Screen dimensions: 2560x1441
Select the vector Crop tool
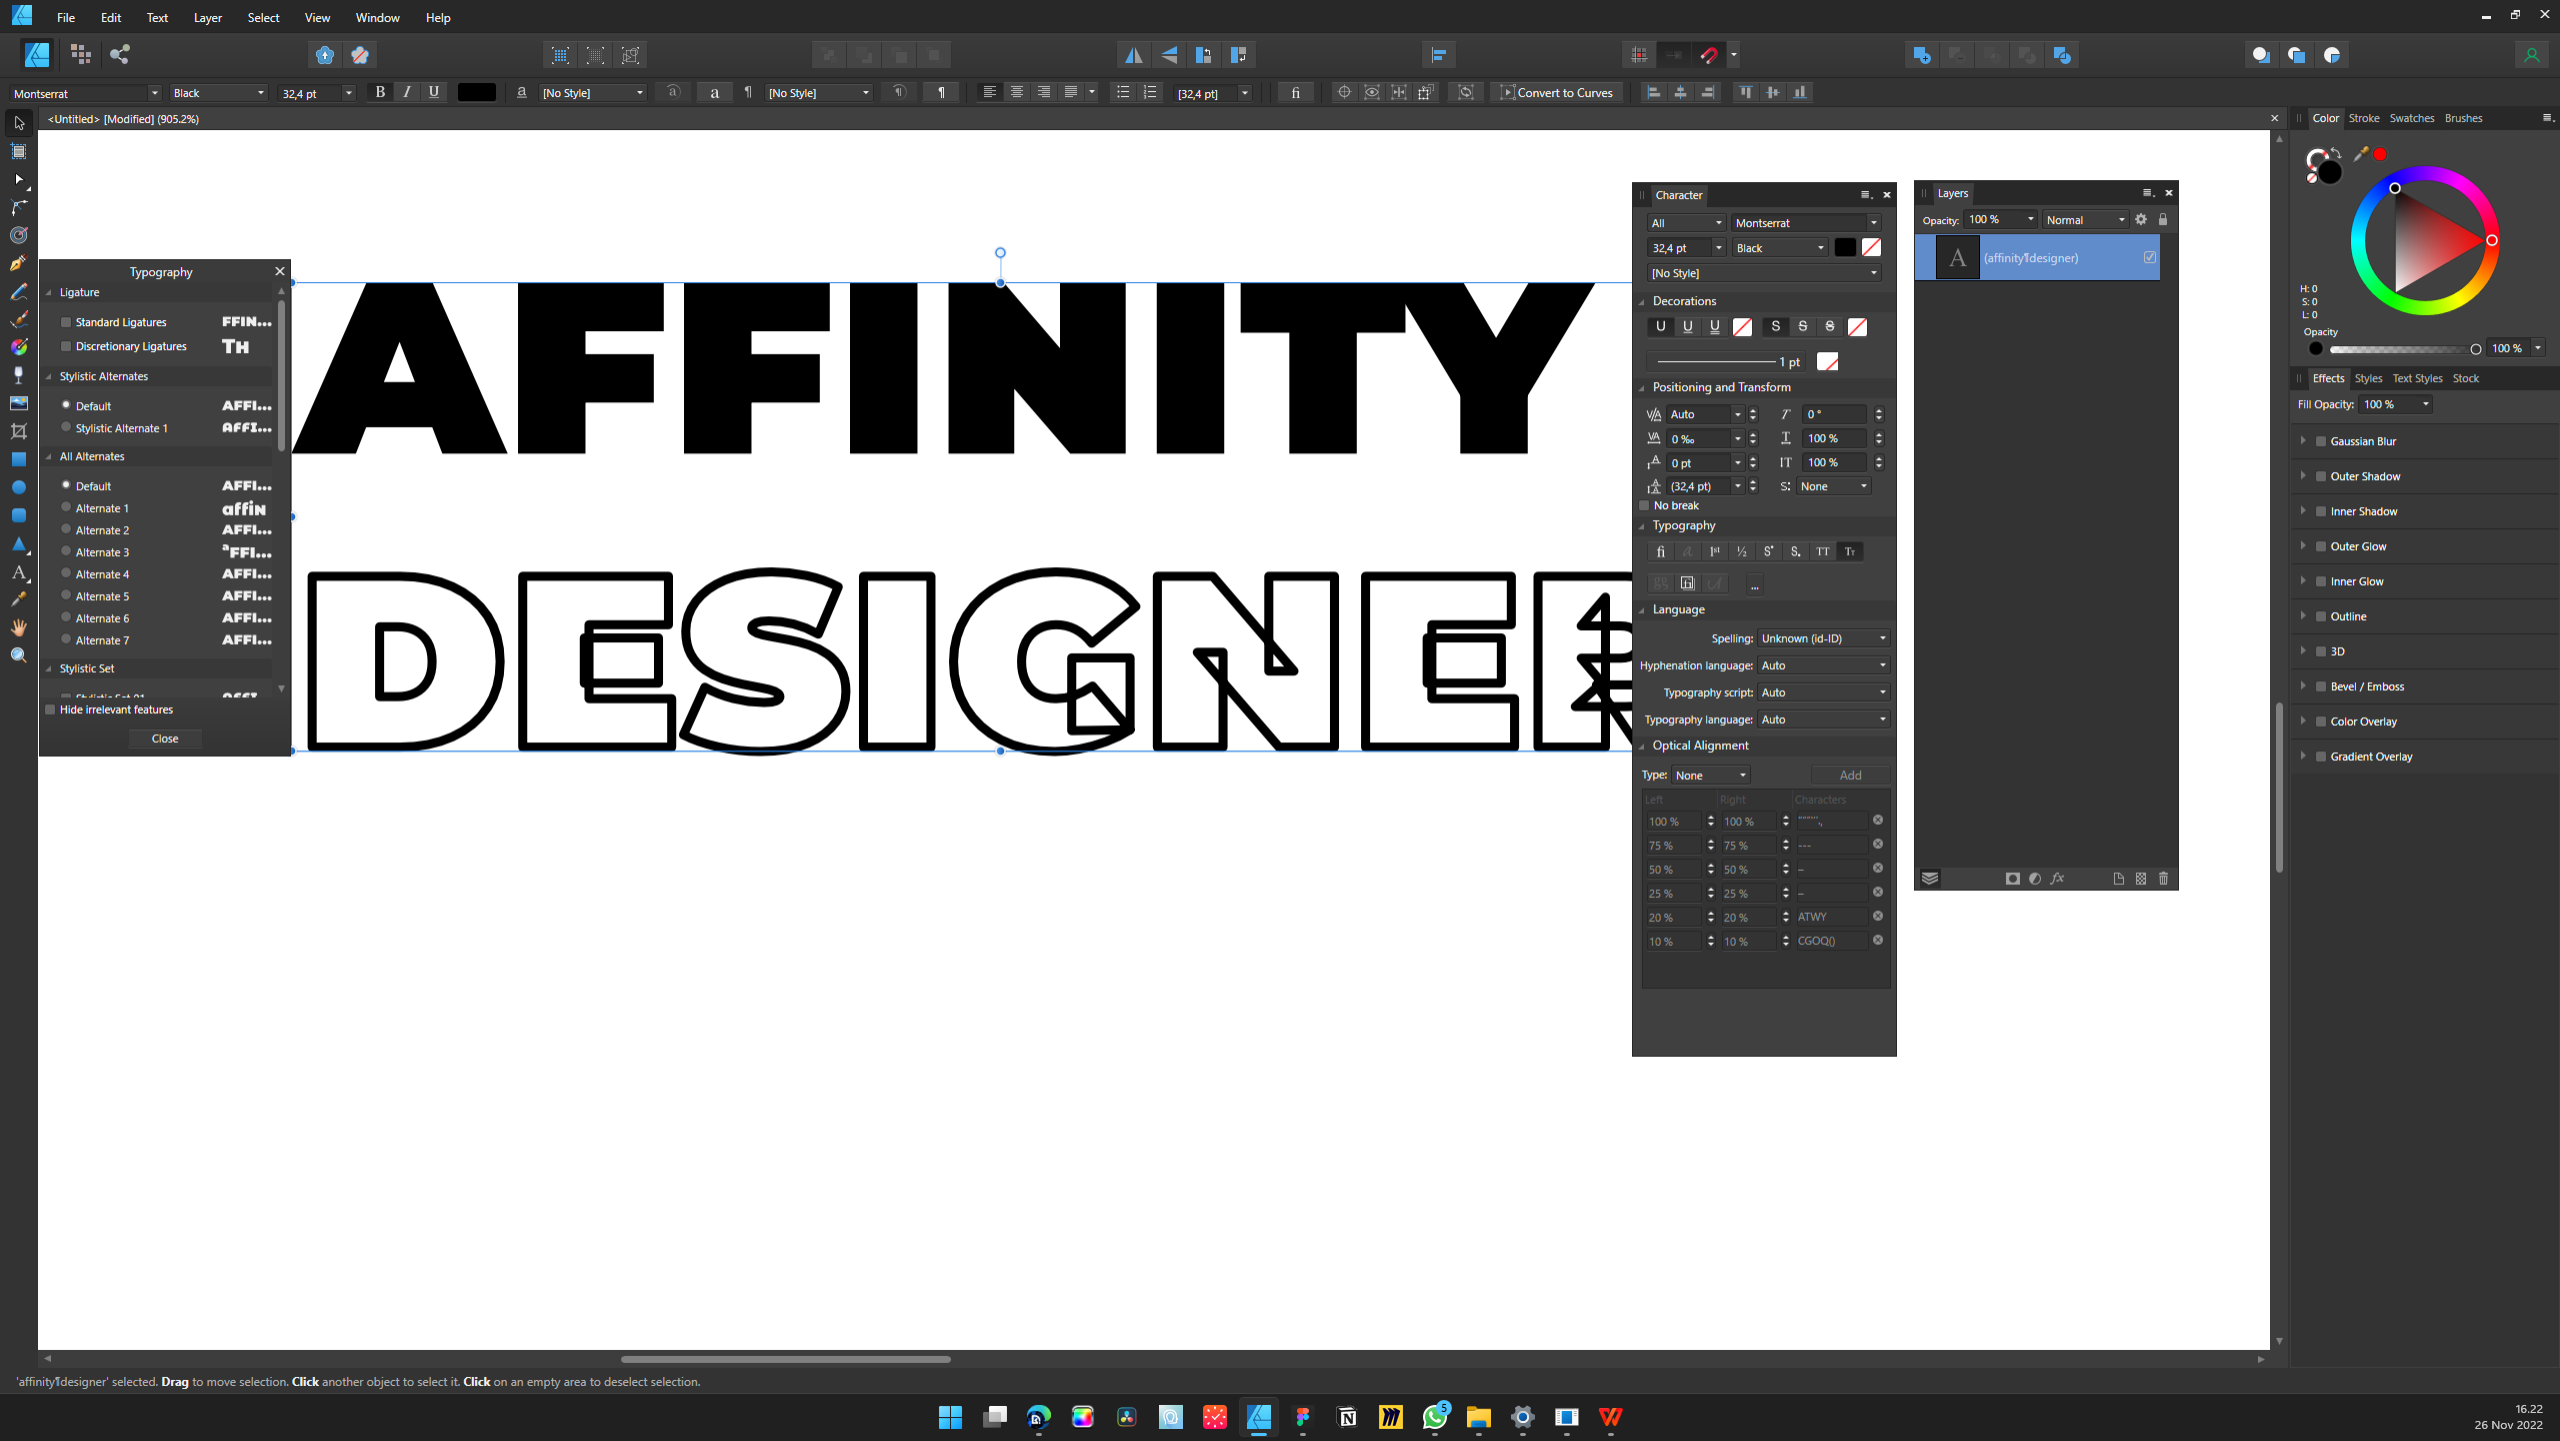(18, 431)
